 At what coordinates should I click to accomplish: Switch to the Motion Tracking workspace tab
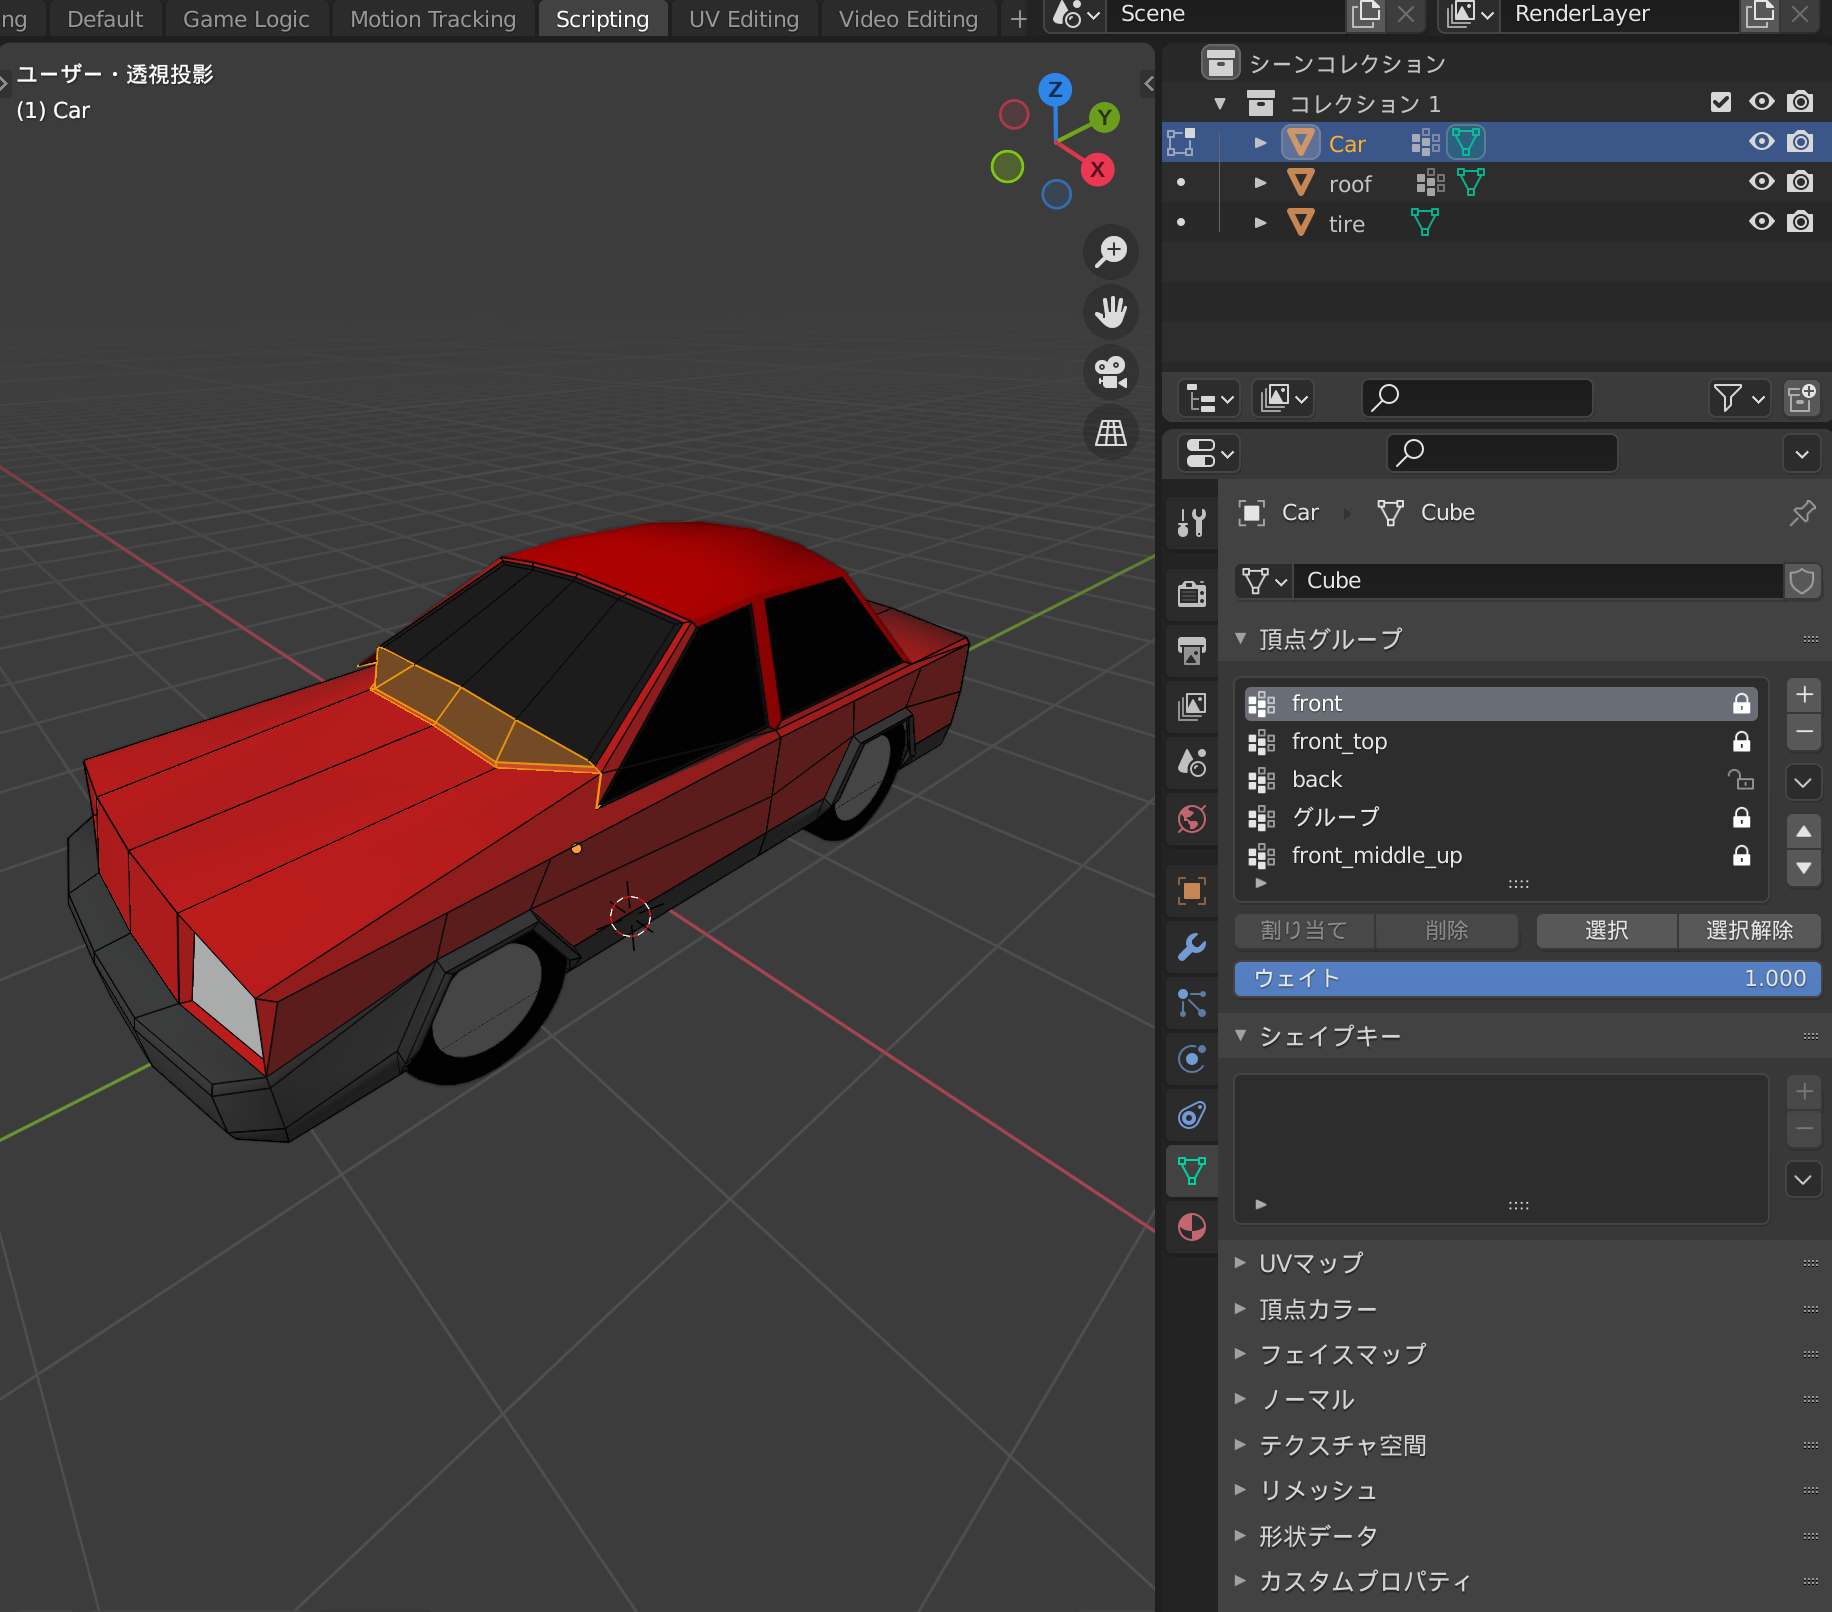432,19
